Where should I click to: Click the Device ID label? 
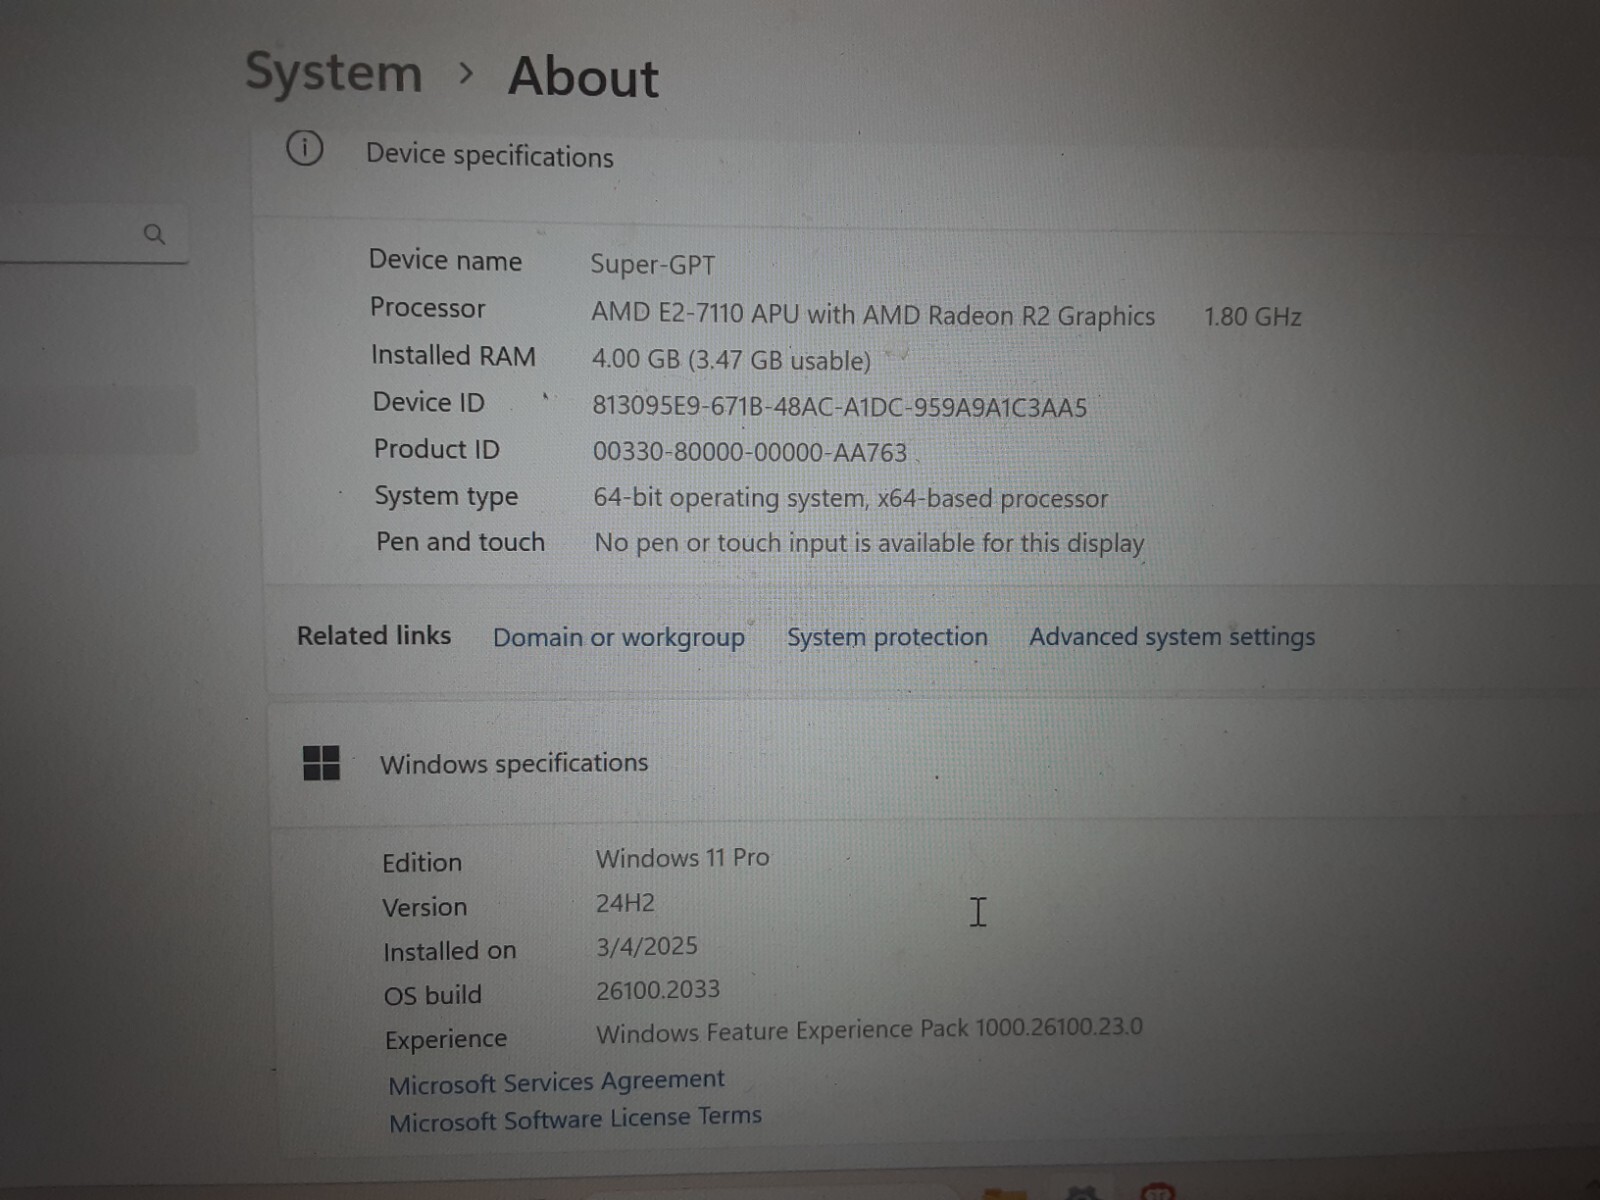(x=428, y=402)
